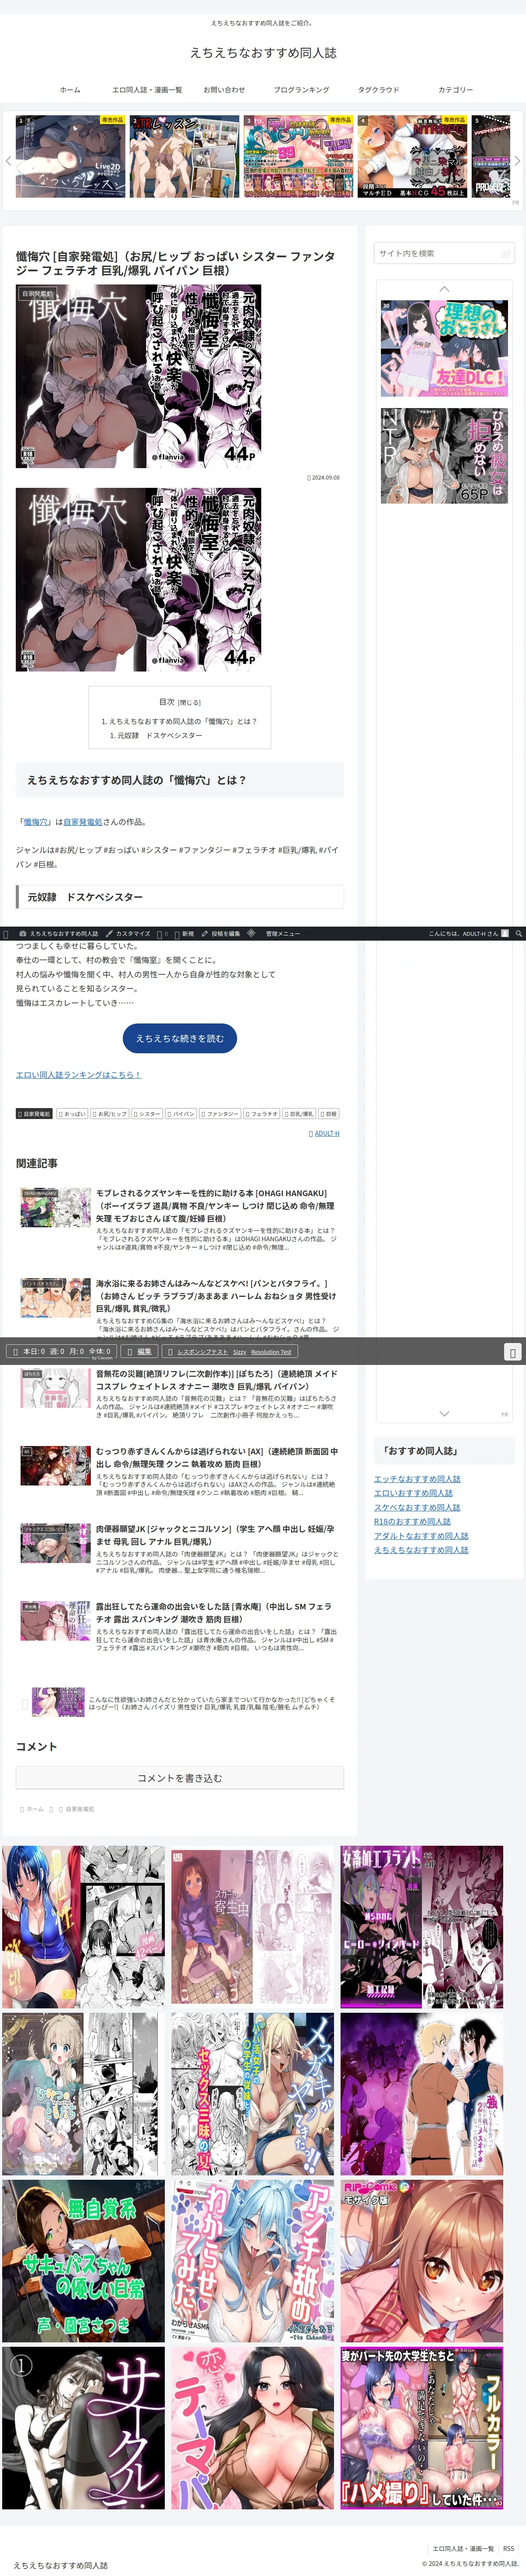The height and width of the screenshot is (2576, 526).
Task: Click 編集 in the Cocoon stats bar
Action: pyautogui.click(x=140, y=1351)
